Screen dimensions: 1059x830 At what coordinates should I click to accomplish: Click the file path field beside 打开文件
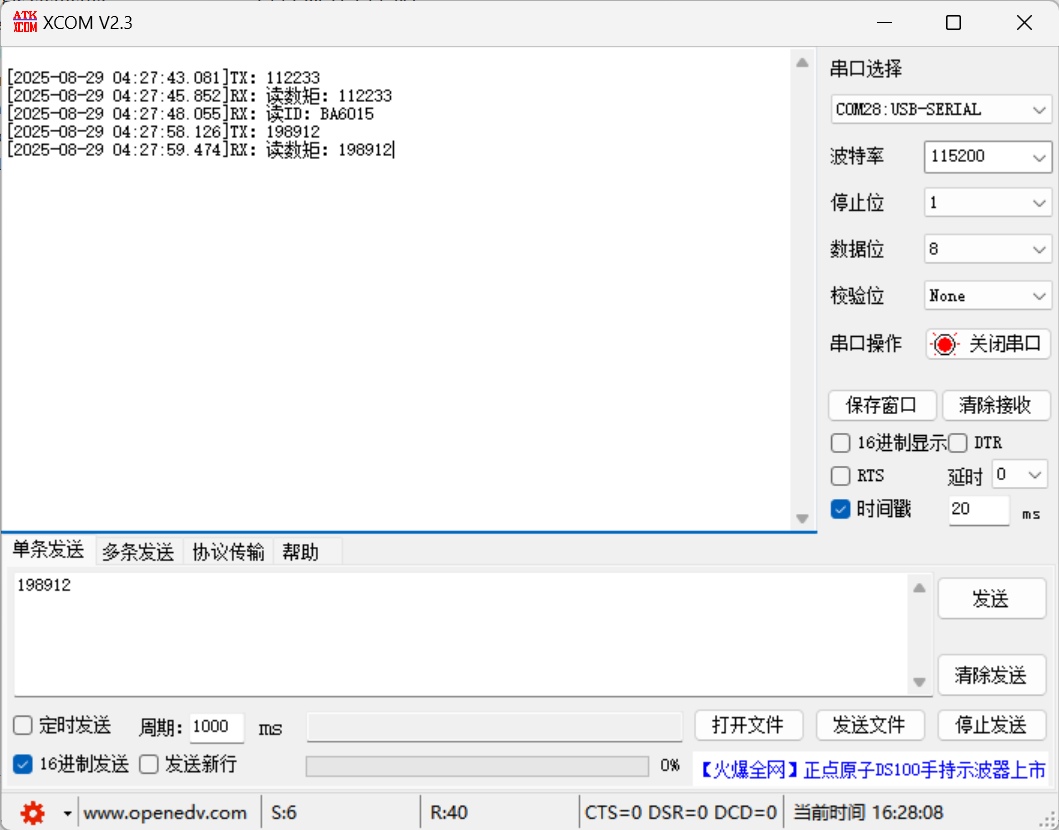click(494, 727)
